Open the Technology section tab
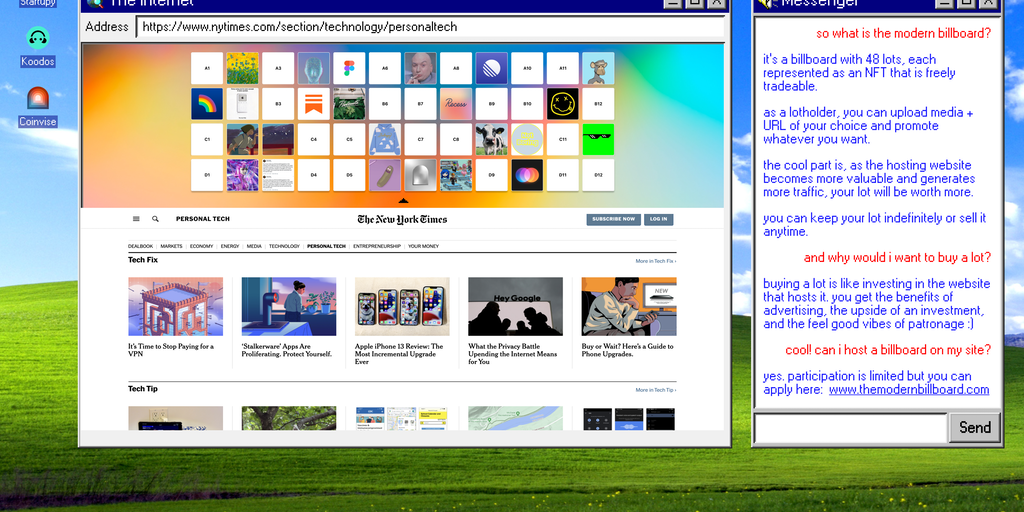The height and width of the screenshot is (512, 1024). point(284,246)
